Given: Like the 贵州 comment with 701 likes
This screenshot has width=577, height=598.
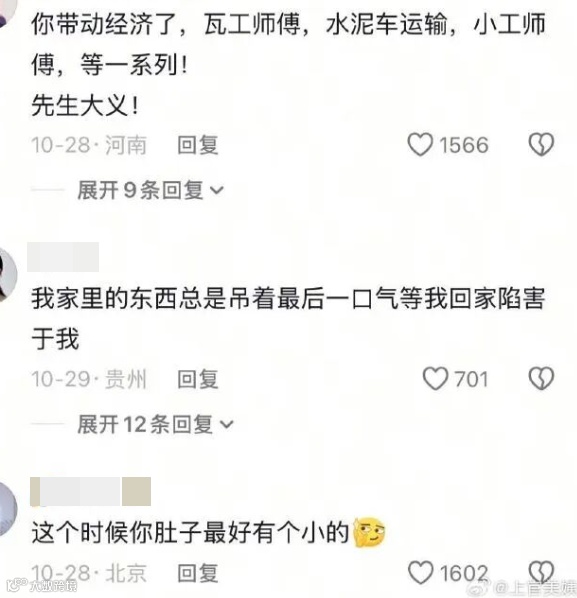Looking at the screenshot, I should 435,379.
